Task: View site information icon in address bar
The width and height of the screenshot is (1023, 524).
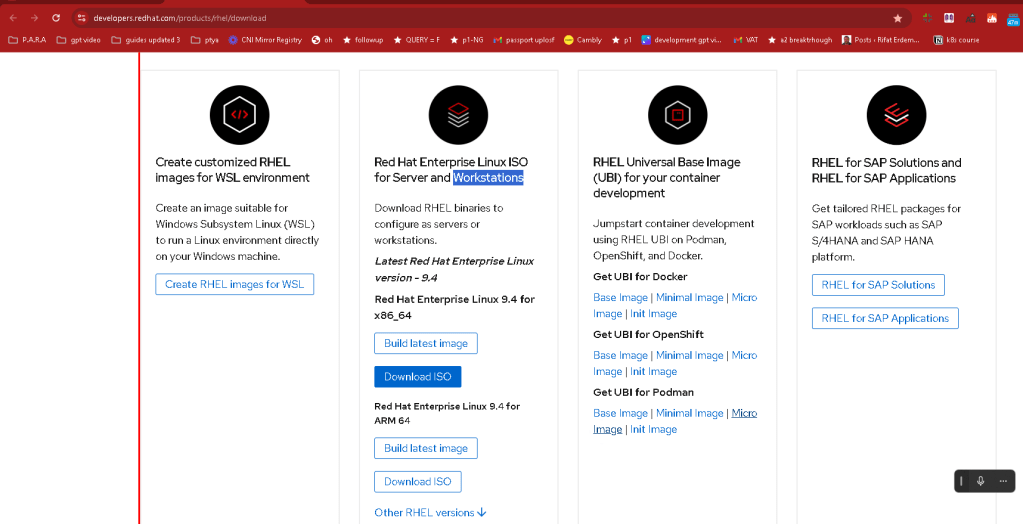Action: click(x=82, y=18)
